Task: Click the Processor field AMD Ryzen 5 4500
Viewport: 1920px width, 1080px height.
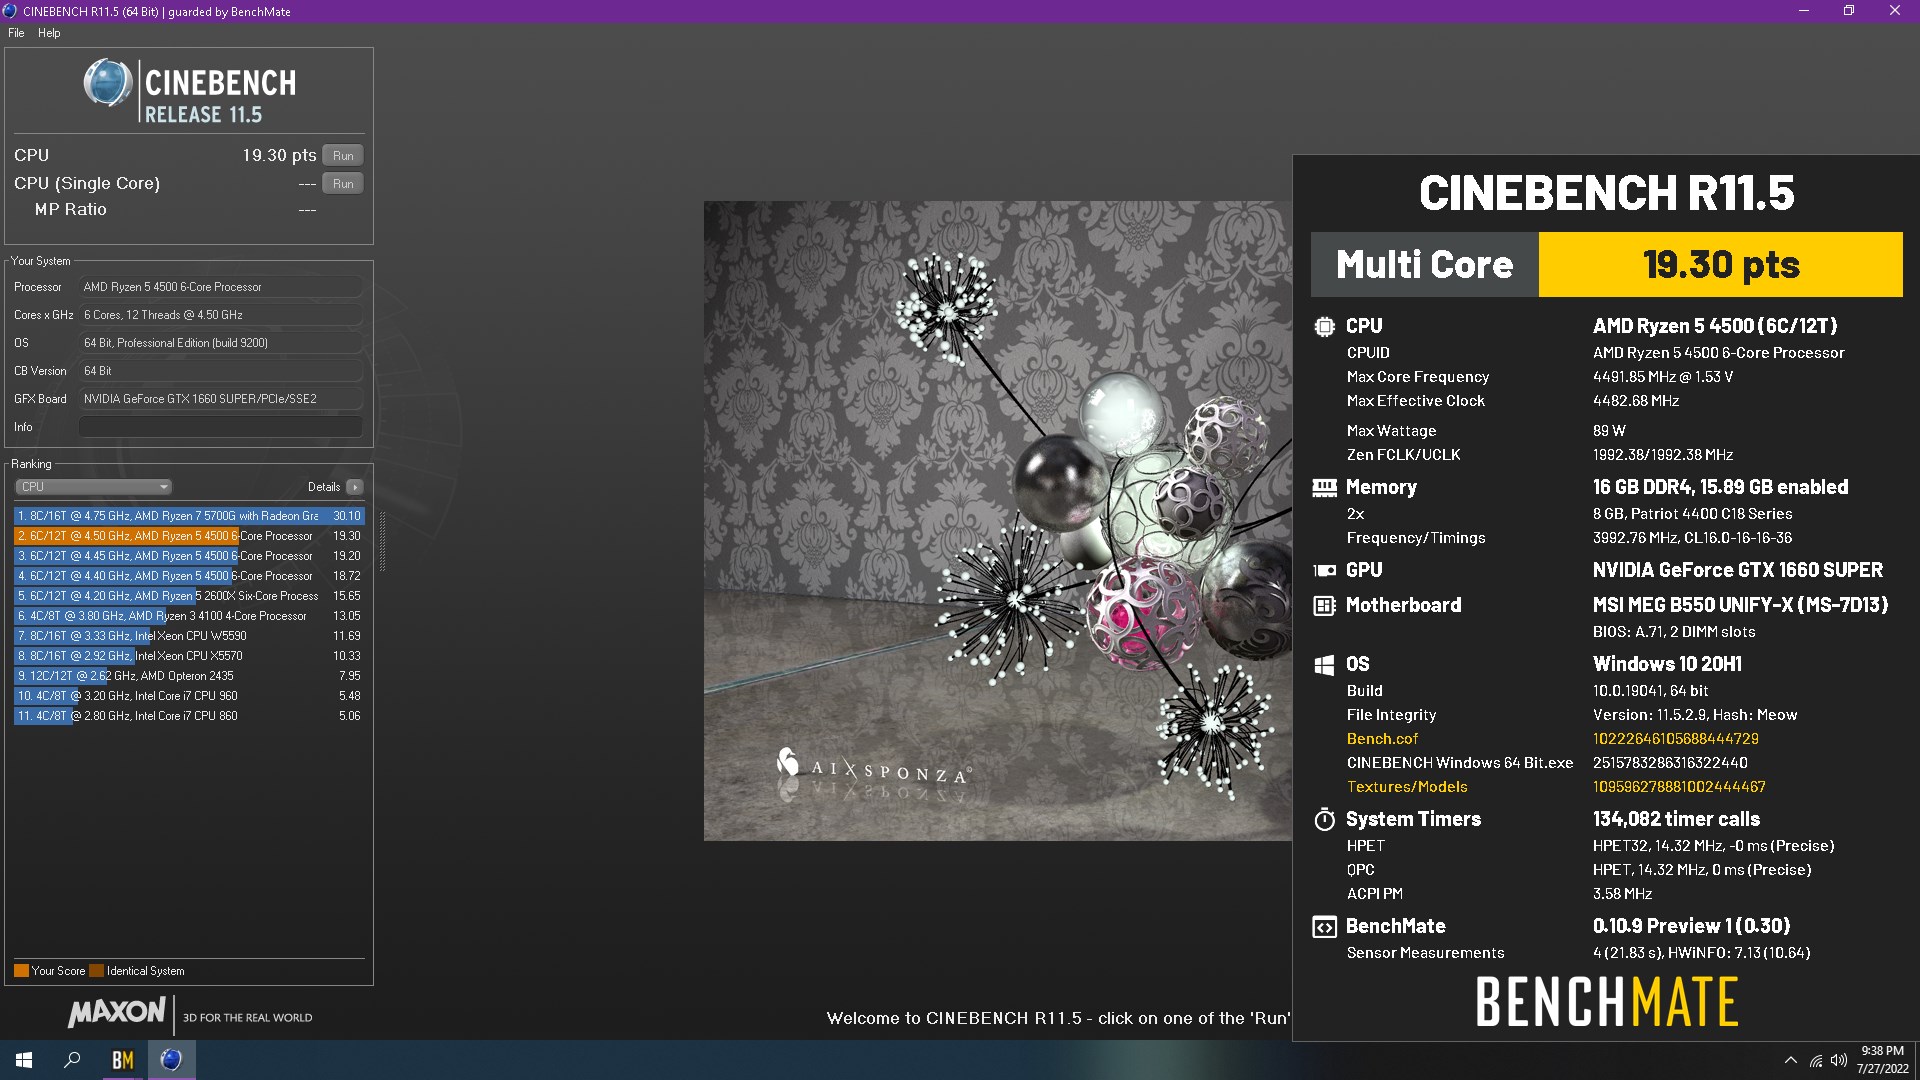Action: point(220,287)
